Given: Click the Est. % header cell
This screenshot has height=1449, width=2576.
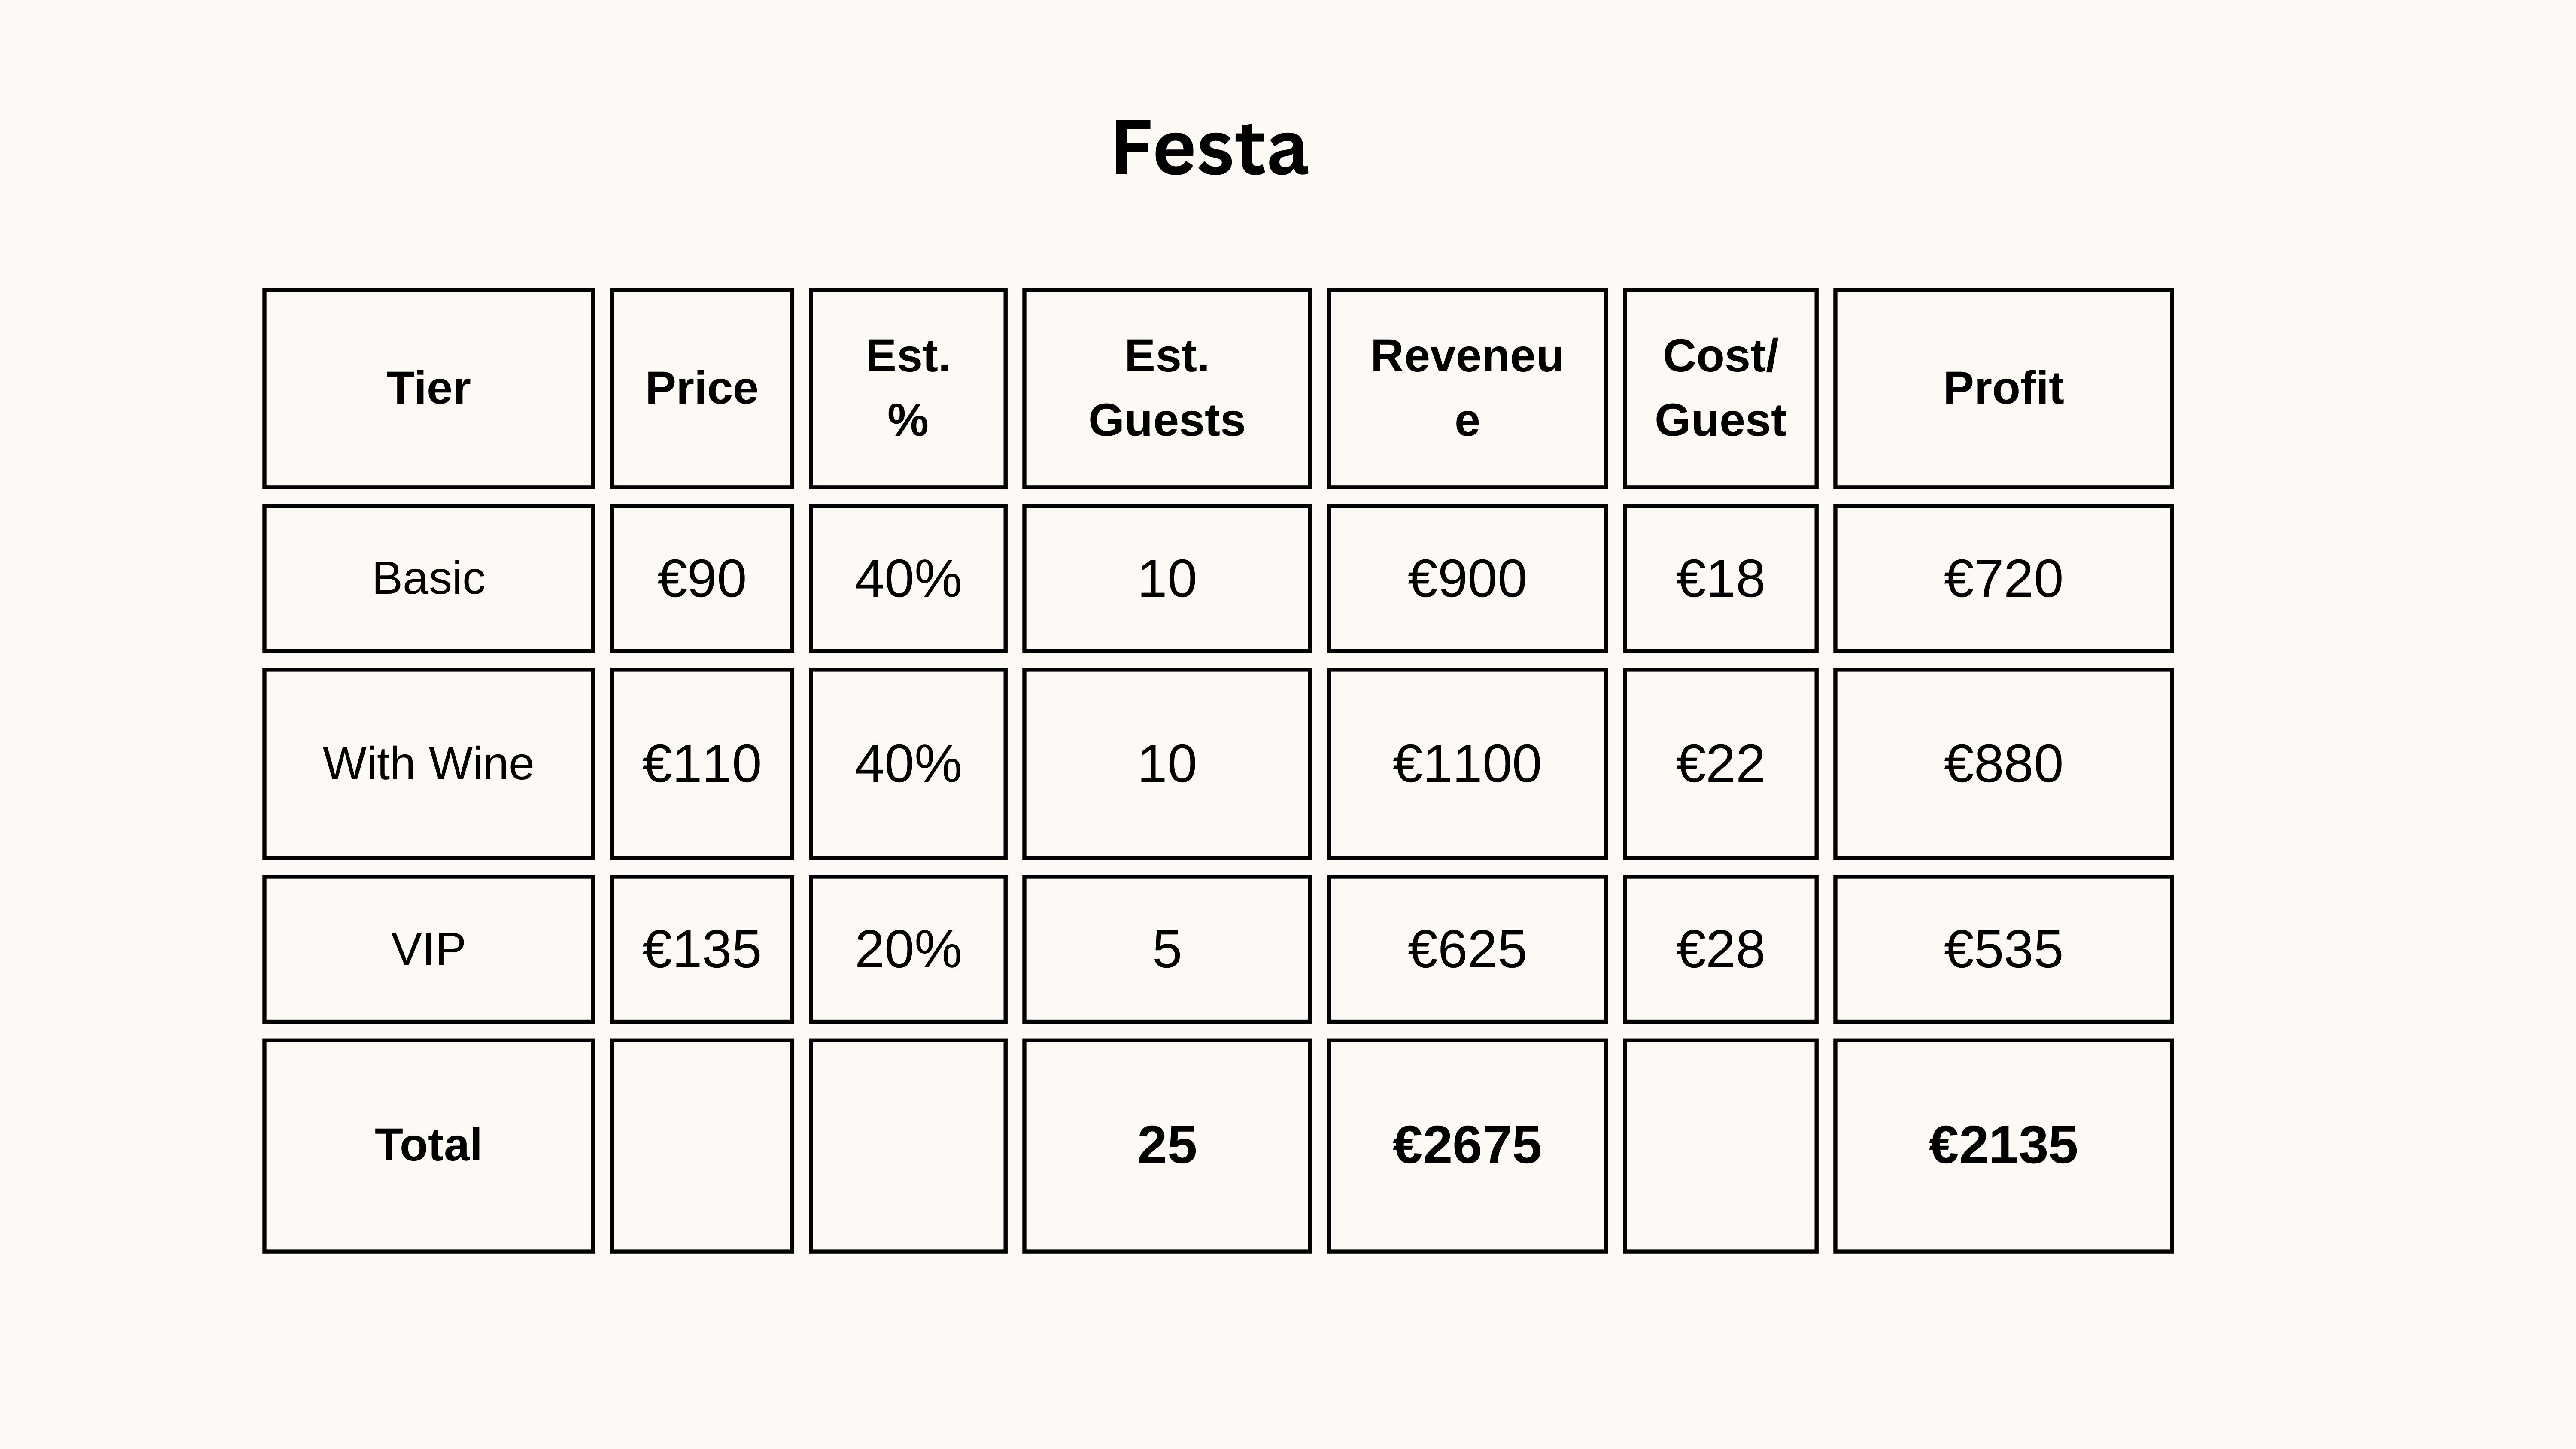Looking at the screenshot, I should point(907,388).
